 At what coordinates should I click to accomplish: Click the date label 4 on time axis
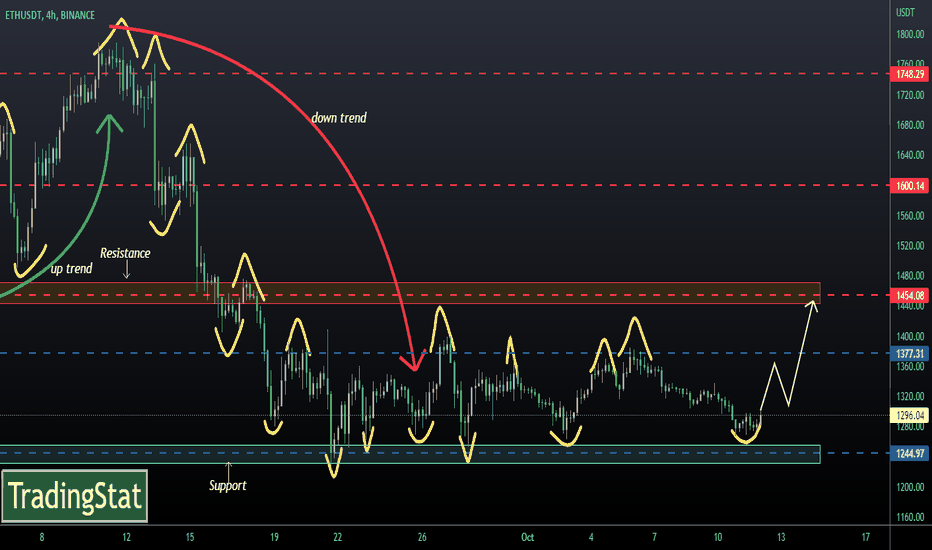591,538
